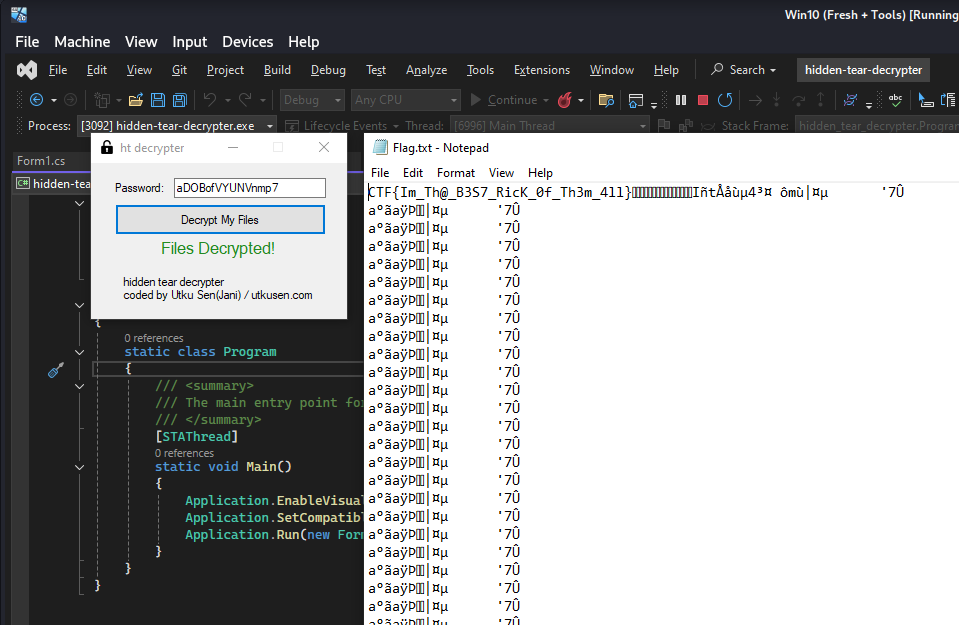Click the Save All toolbar icon
This screenshot has width=959, height=625.
[x=179, y=100]
